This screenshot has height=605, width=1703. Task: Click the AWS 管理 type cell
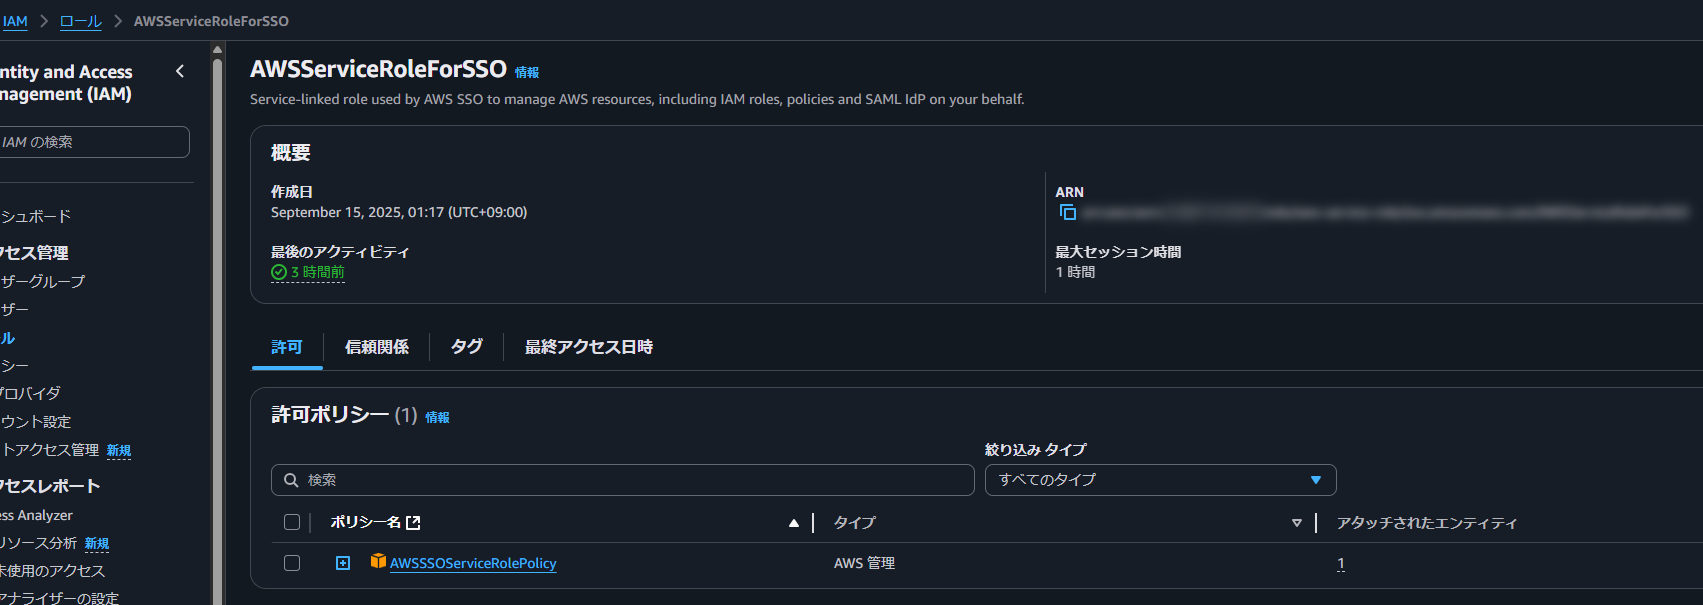tap(864, 563)
